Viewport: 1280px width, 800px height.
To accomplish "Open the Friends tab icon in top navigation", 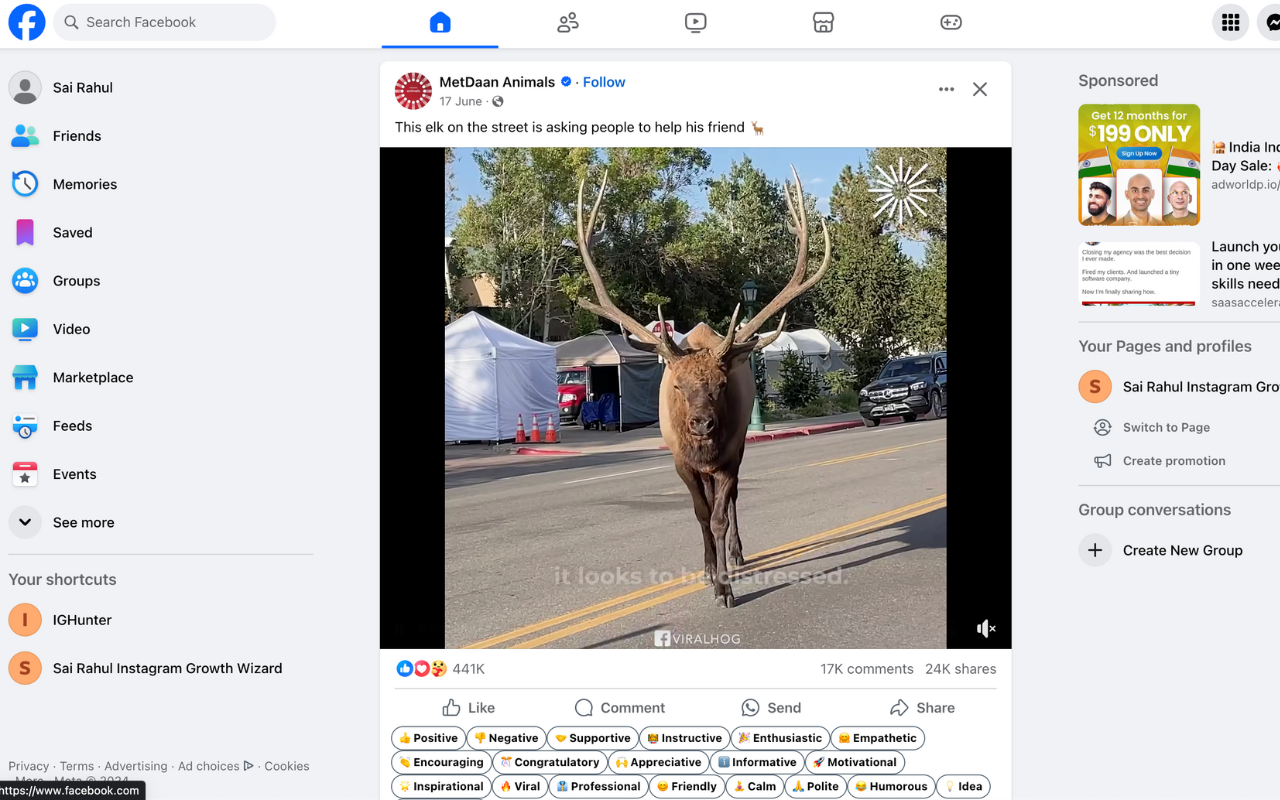I will tap(568, 22).
